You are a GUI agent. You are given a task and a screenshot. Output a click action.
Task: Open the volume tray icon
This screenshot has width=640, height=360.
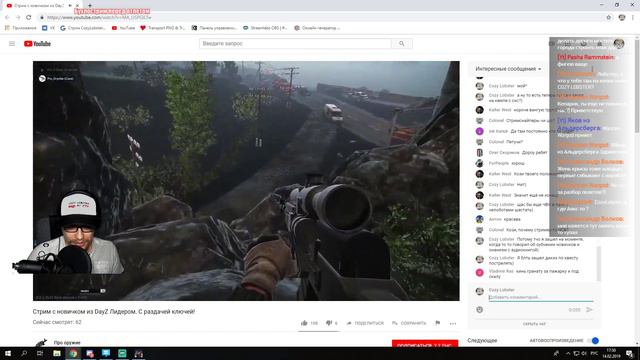pos(584,353)
